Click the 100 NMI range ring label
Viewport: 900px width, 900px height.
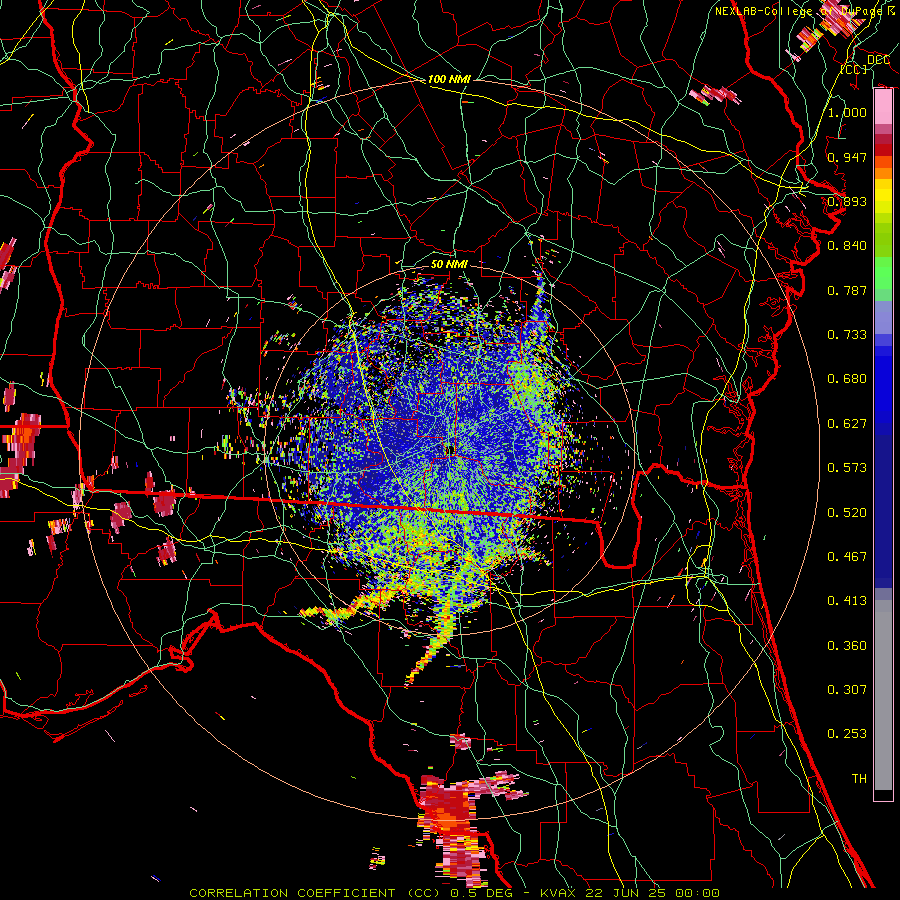point(449,79)
